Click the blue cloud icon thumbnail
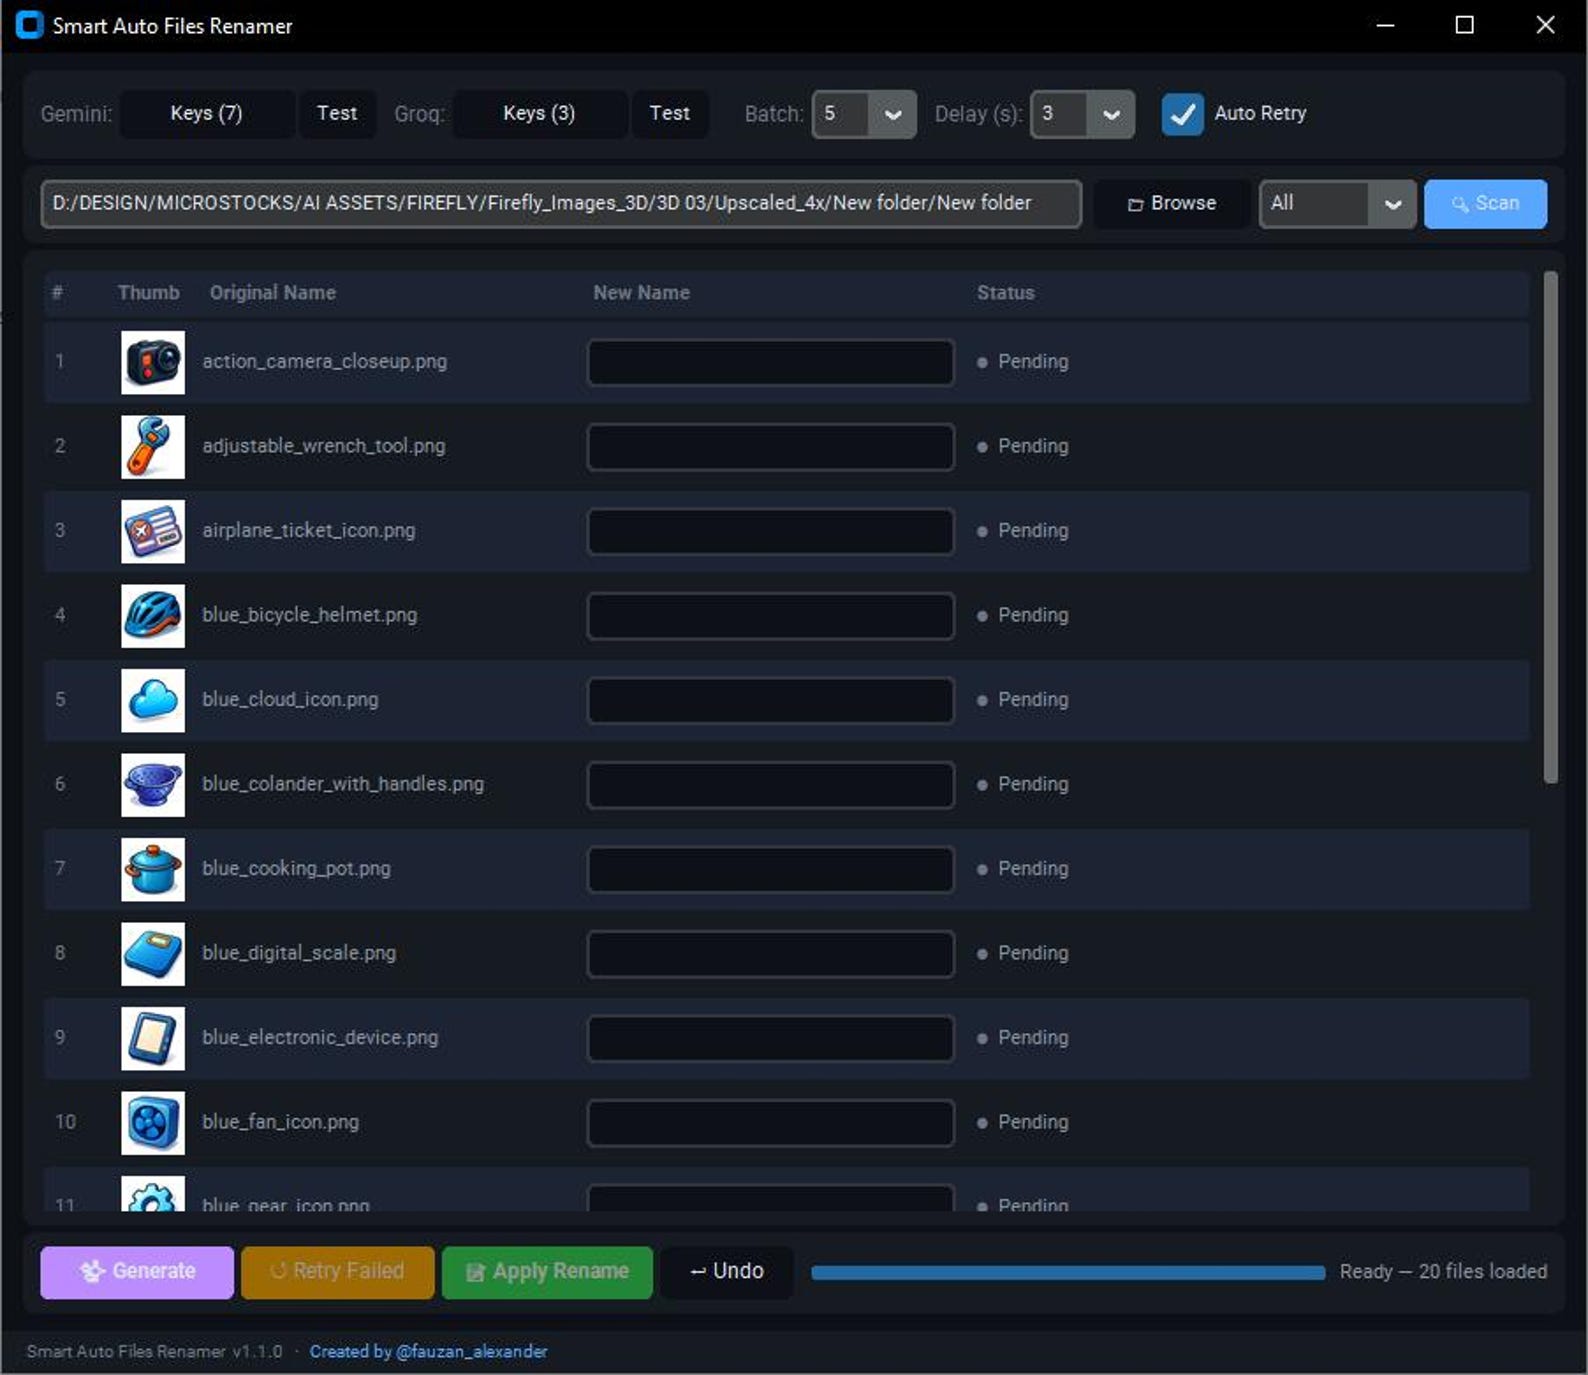Screen dimensions: 1588x1375 [153, 700]
